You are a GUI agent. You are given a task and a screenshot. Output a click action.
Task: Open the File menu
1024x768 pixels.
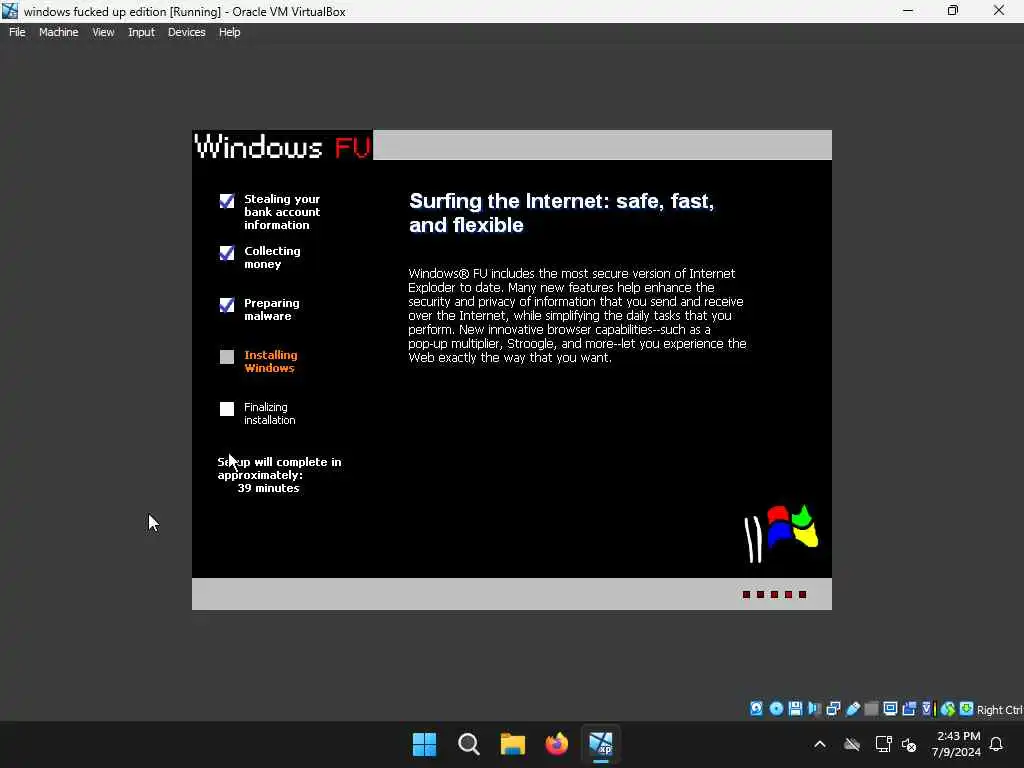point(17,32)
